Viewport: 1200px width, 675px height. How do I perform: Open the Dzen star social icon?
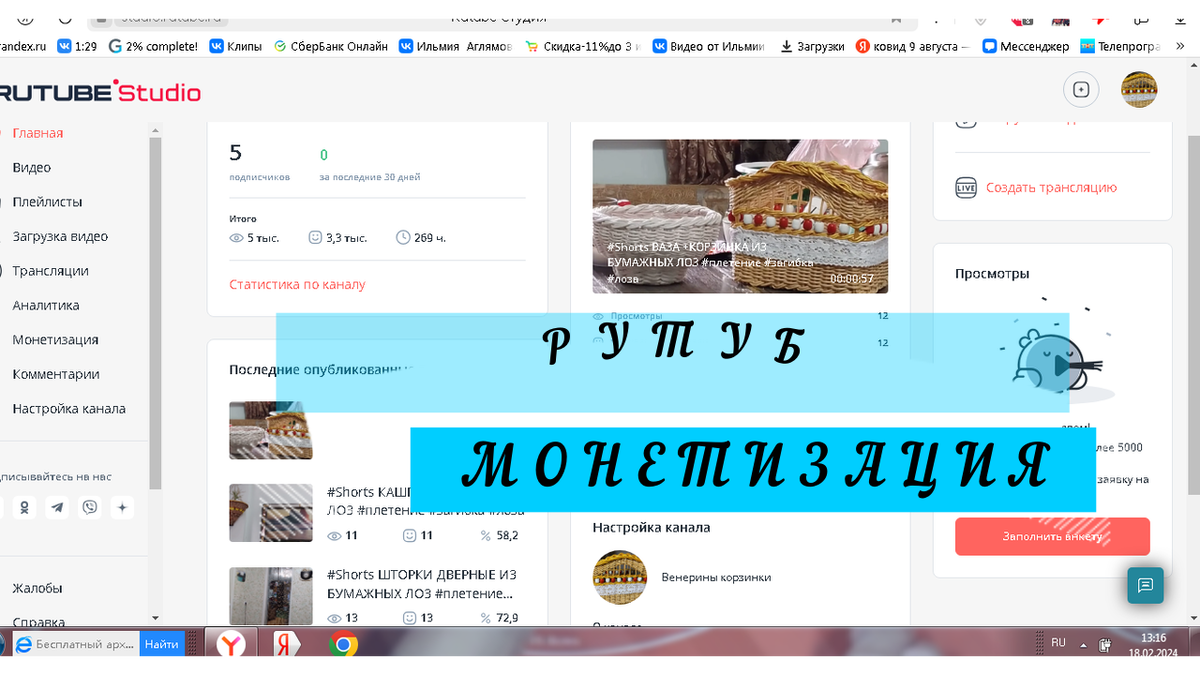point(122,507)
